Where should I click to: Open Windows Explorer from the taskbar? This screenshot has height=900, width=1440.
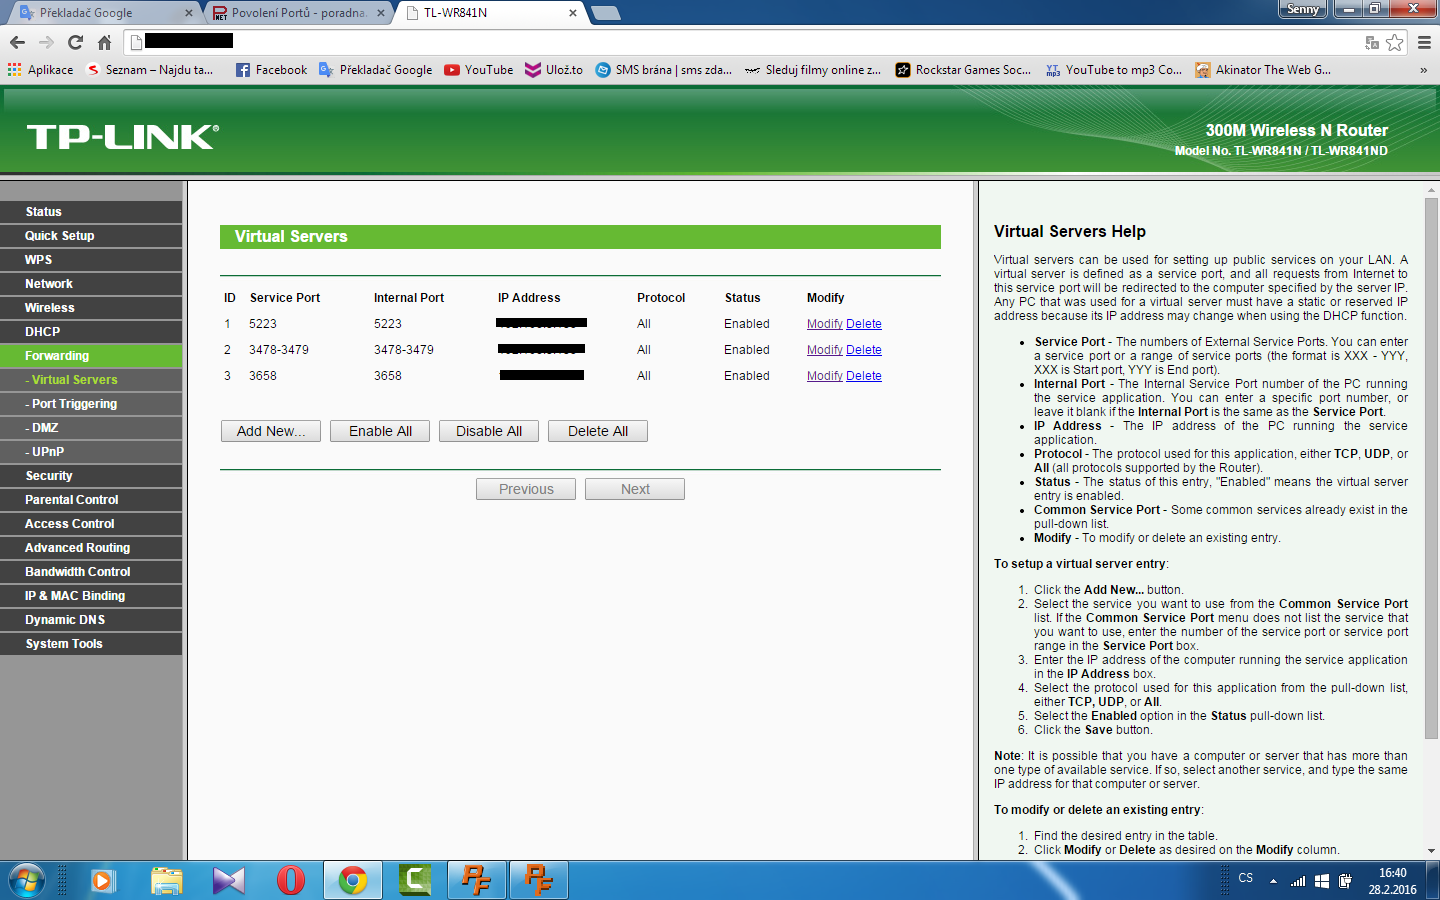coord(167,881)
